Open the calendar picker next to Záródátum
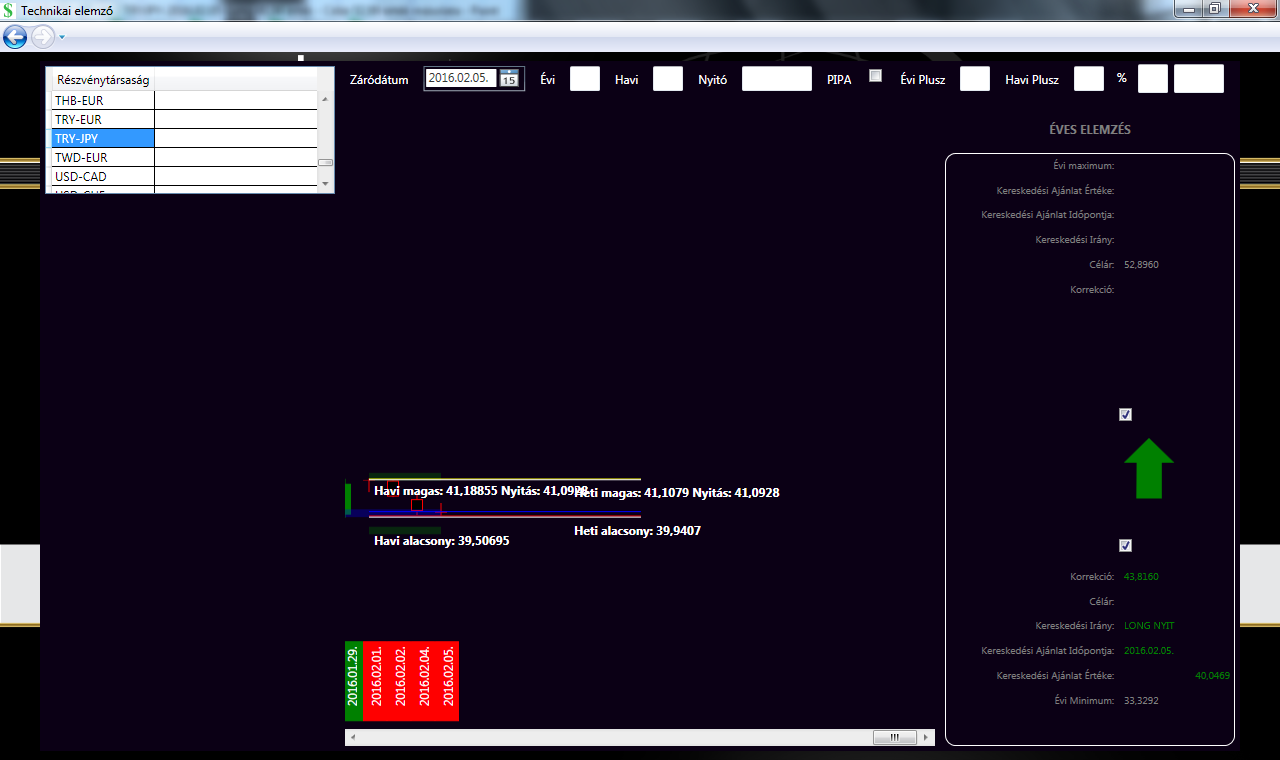This screenshot has width=1280, height=760. tap(509, 79)
